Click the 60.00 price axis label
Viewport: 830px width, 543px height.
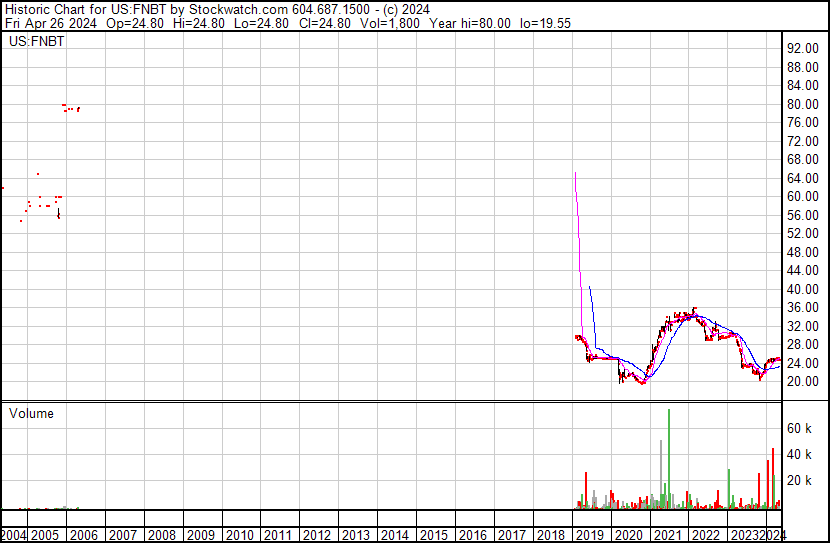point(803,196)
